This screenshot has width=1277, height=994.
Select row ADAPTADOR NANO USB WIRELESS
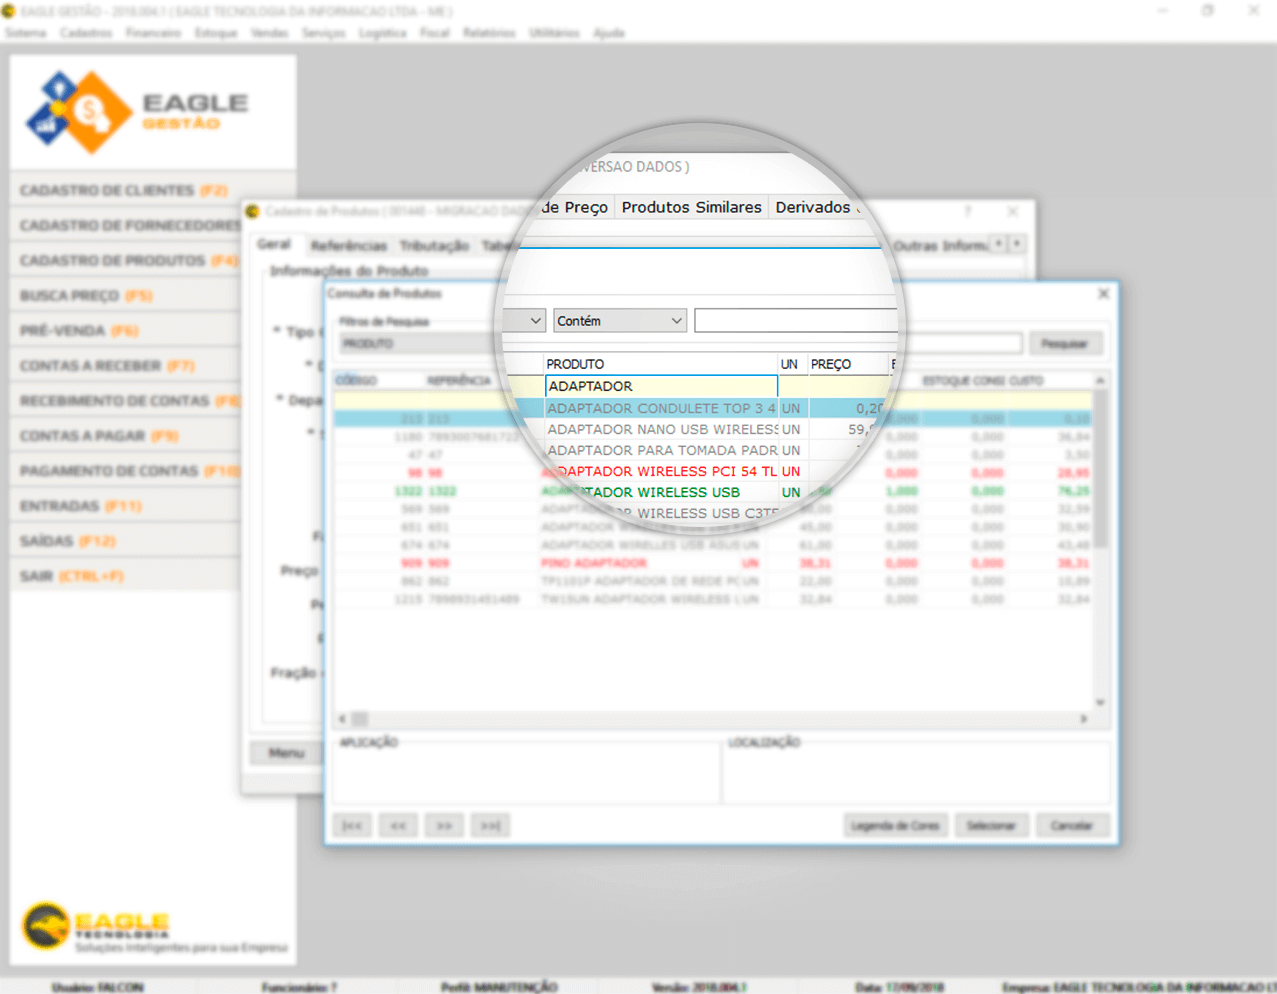click(x=661, y=429)
